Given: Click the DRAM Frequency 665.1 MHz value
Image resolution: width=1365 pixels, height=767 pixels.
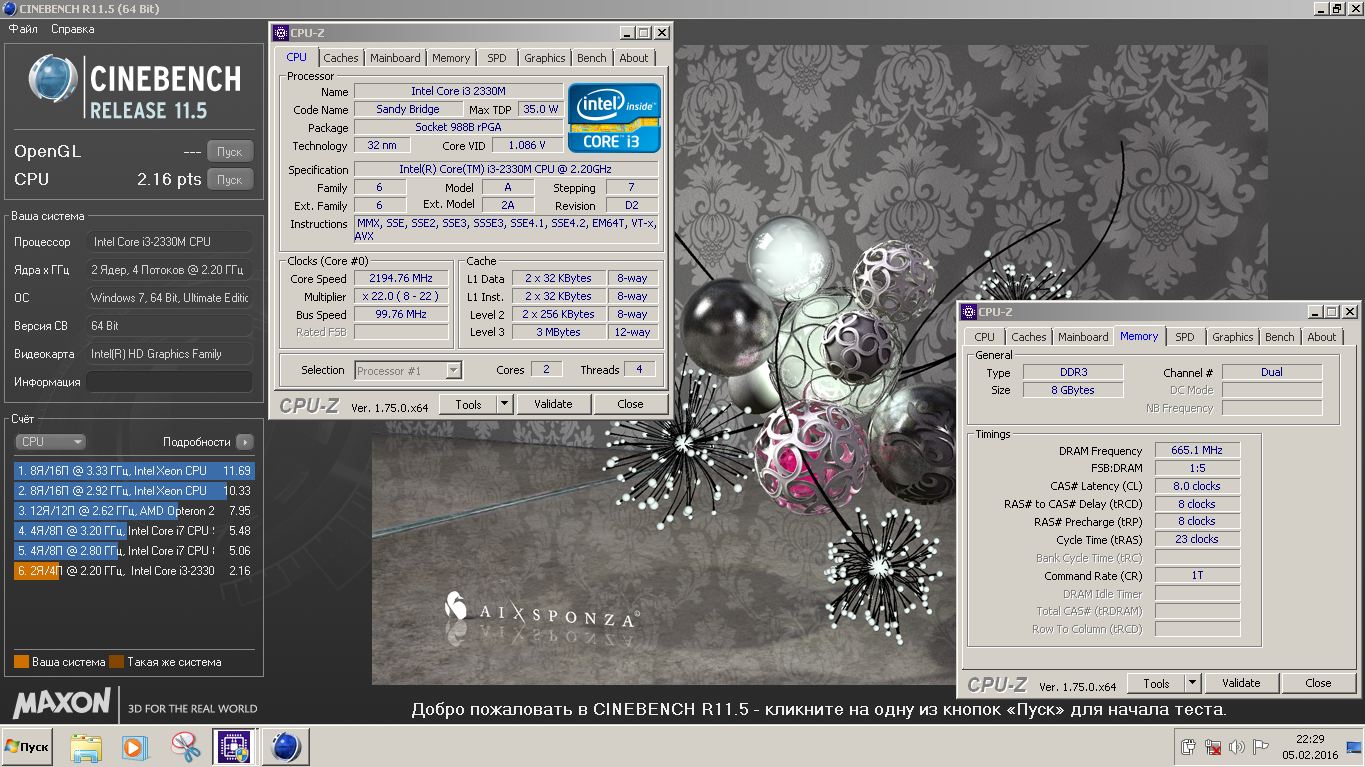Looking at the screenshot, I should [1197, 451].
